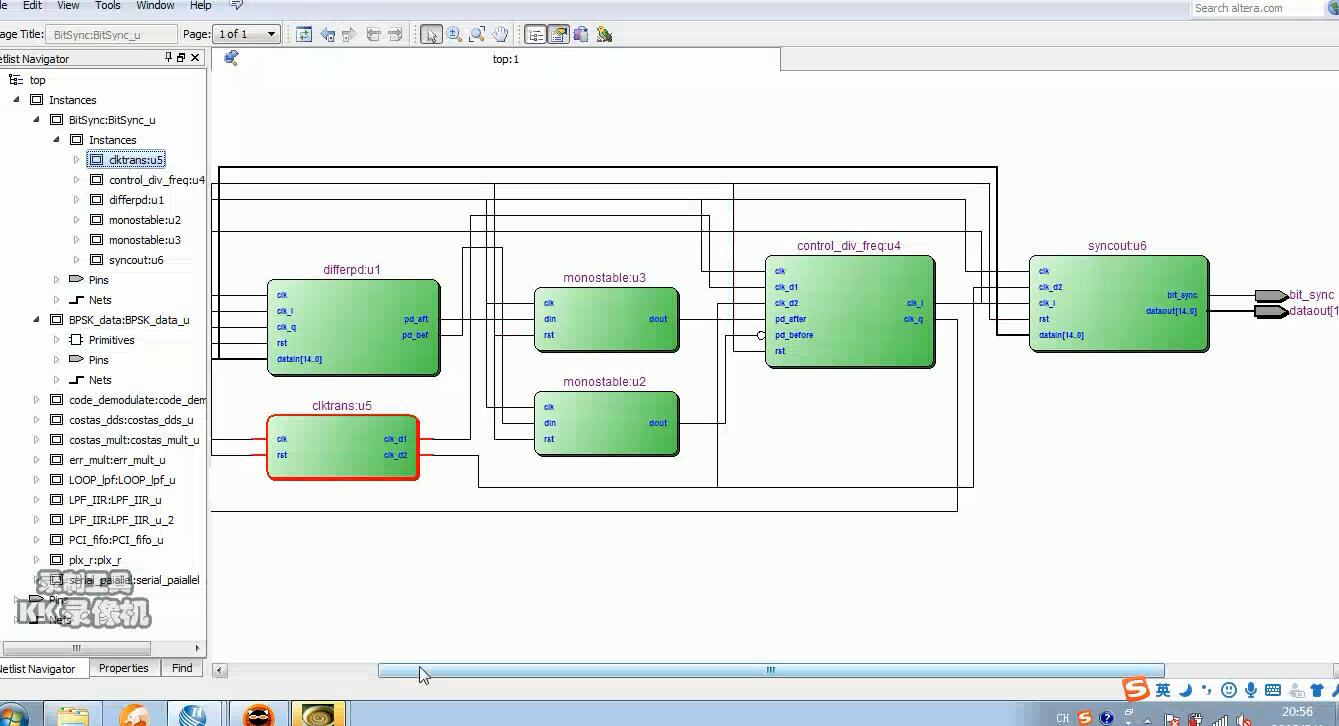This screenshot has width=1339, height=726.
Task: Click the green bird's-eye view icon
Action: click(x=604, y=34)
